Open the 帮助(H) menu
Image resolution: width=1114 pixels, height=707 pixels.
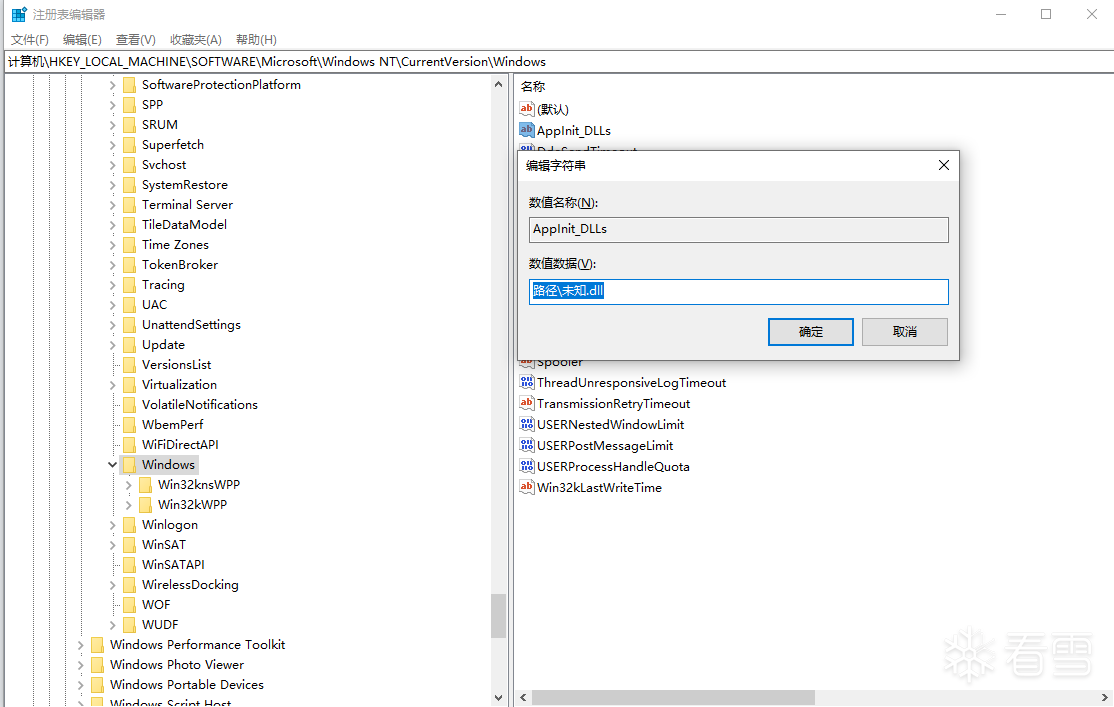(256, 40)
